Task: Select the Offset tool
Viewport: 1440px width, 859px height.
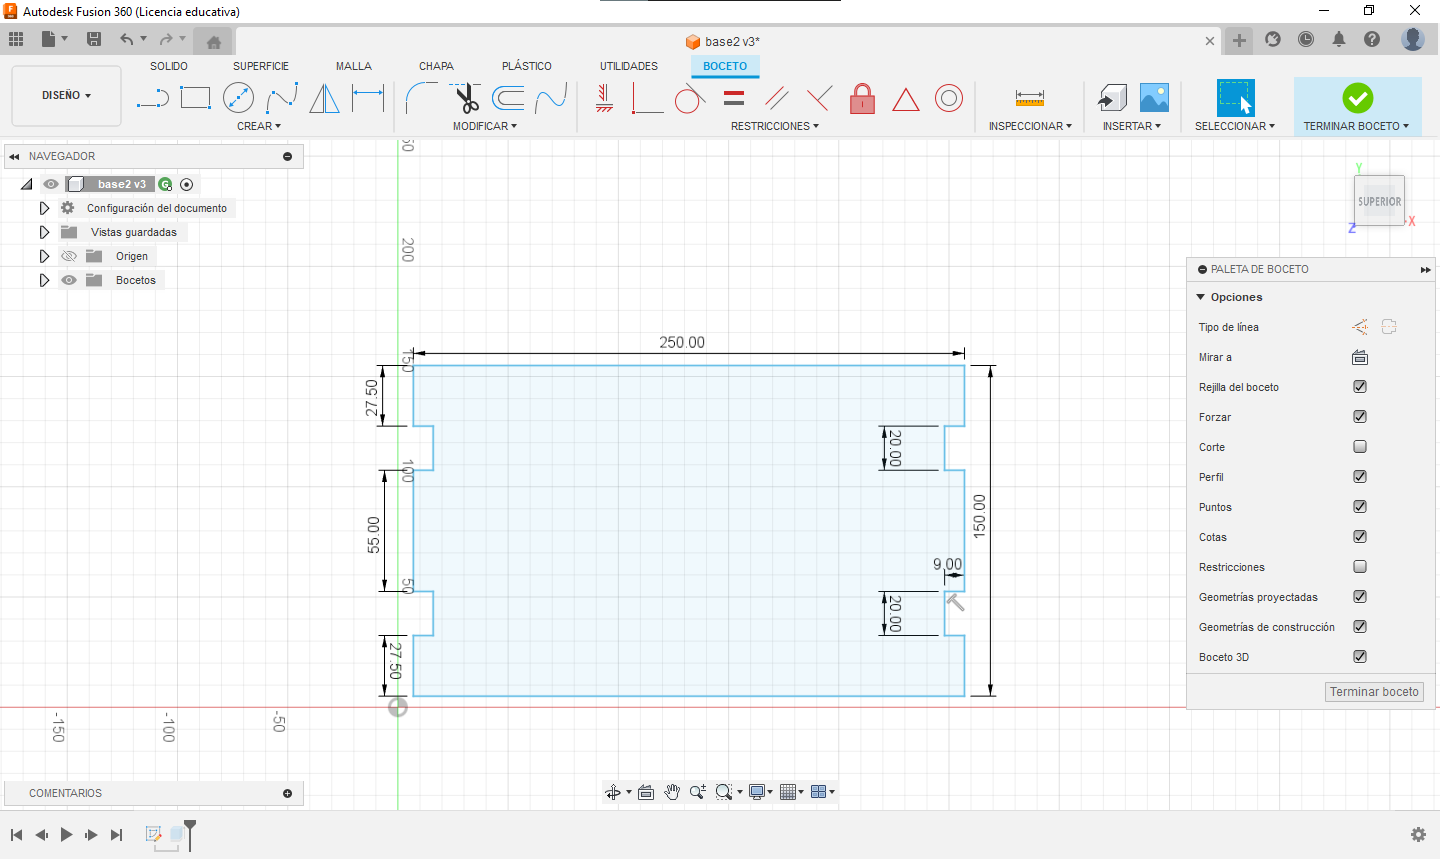Action: click(508, 98)
